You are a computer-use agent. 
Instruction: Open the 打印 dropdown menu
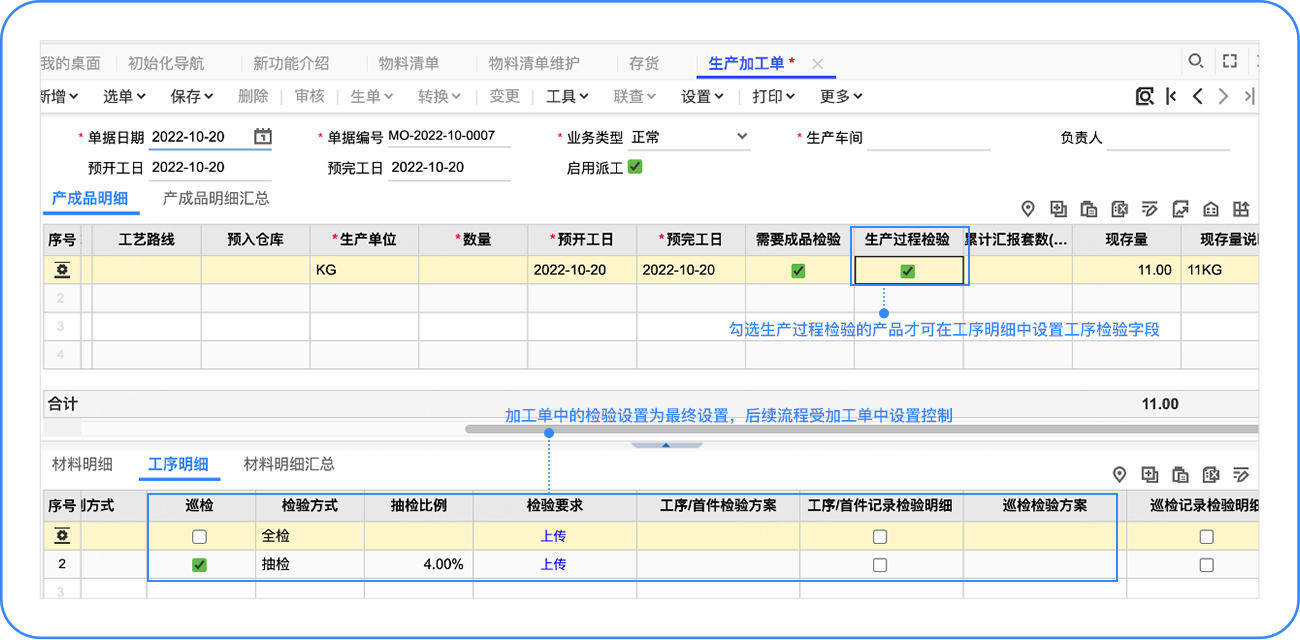773,96
